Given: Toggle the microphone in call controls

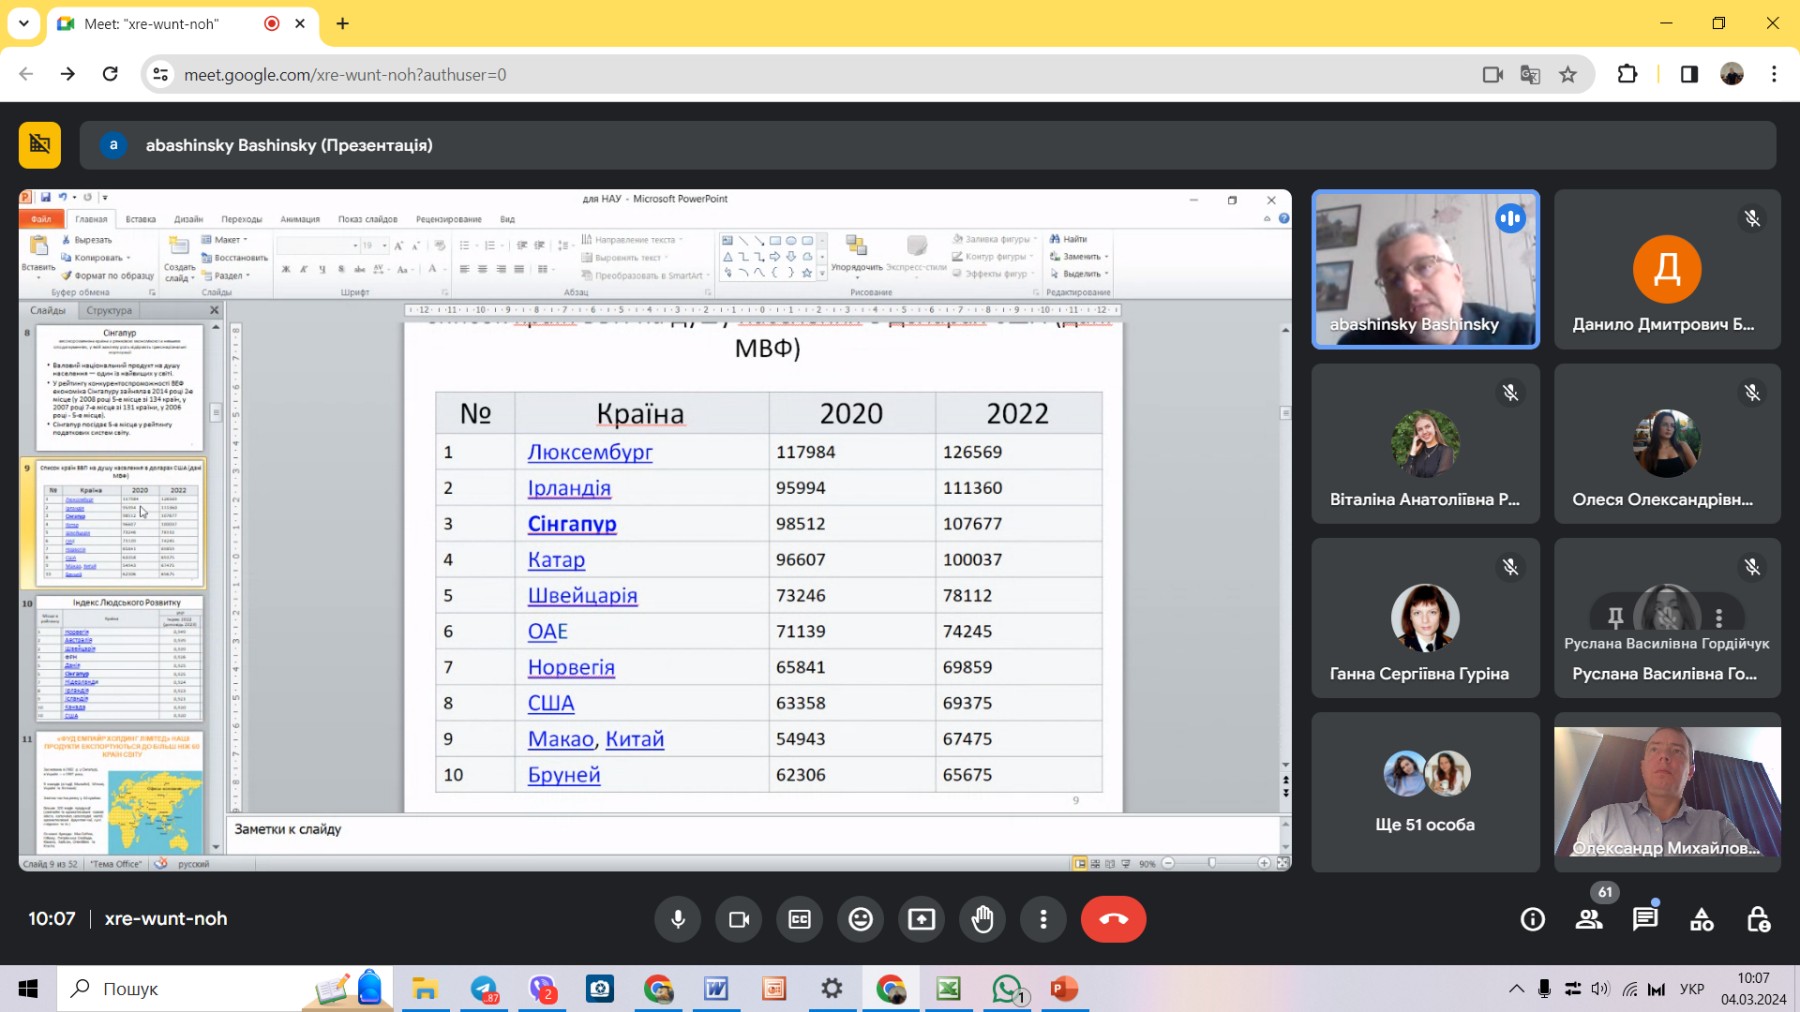Looking at the screenshot, I should 678,919.
